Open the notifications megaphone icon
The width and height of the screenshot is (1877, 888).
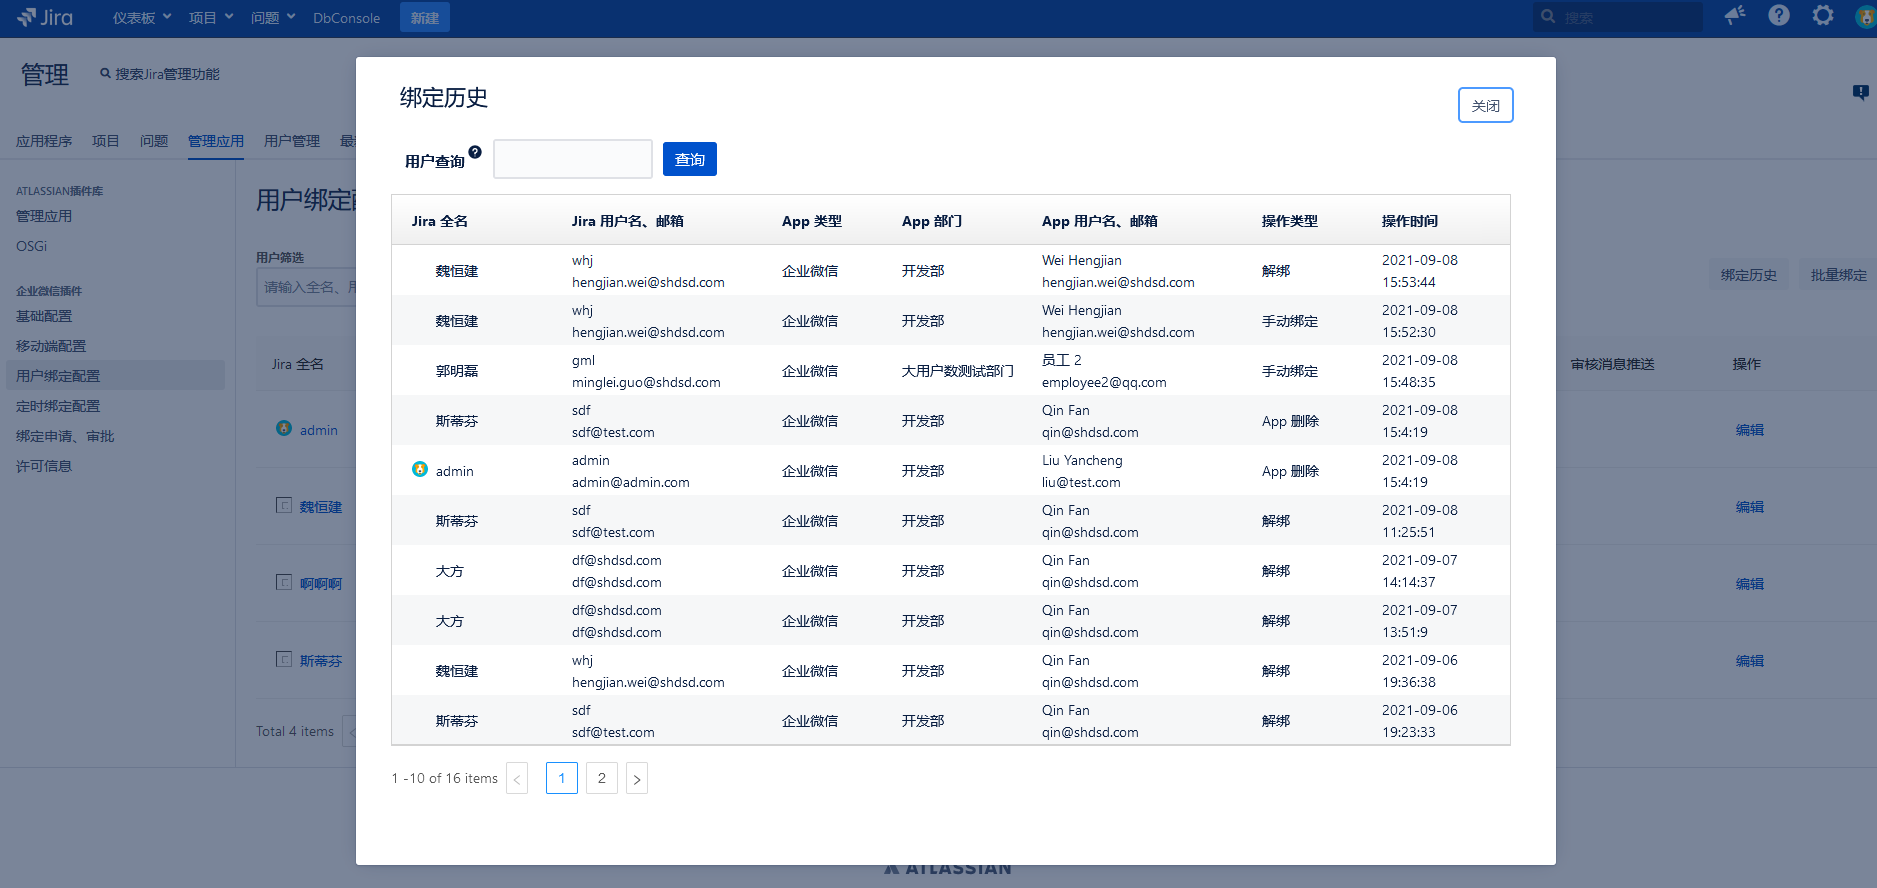point(1735,16)
